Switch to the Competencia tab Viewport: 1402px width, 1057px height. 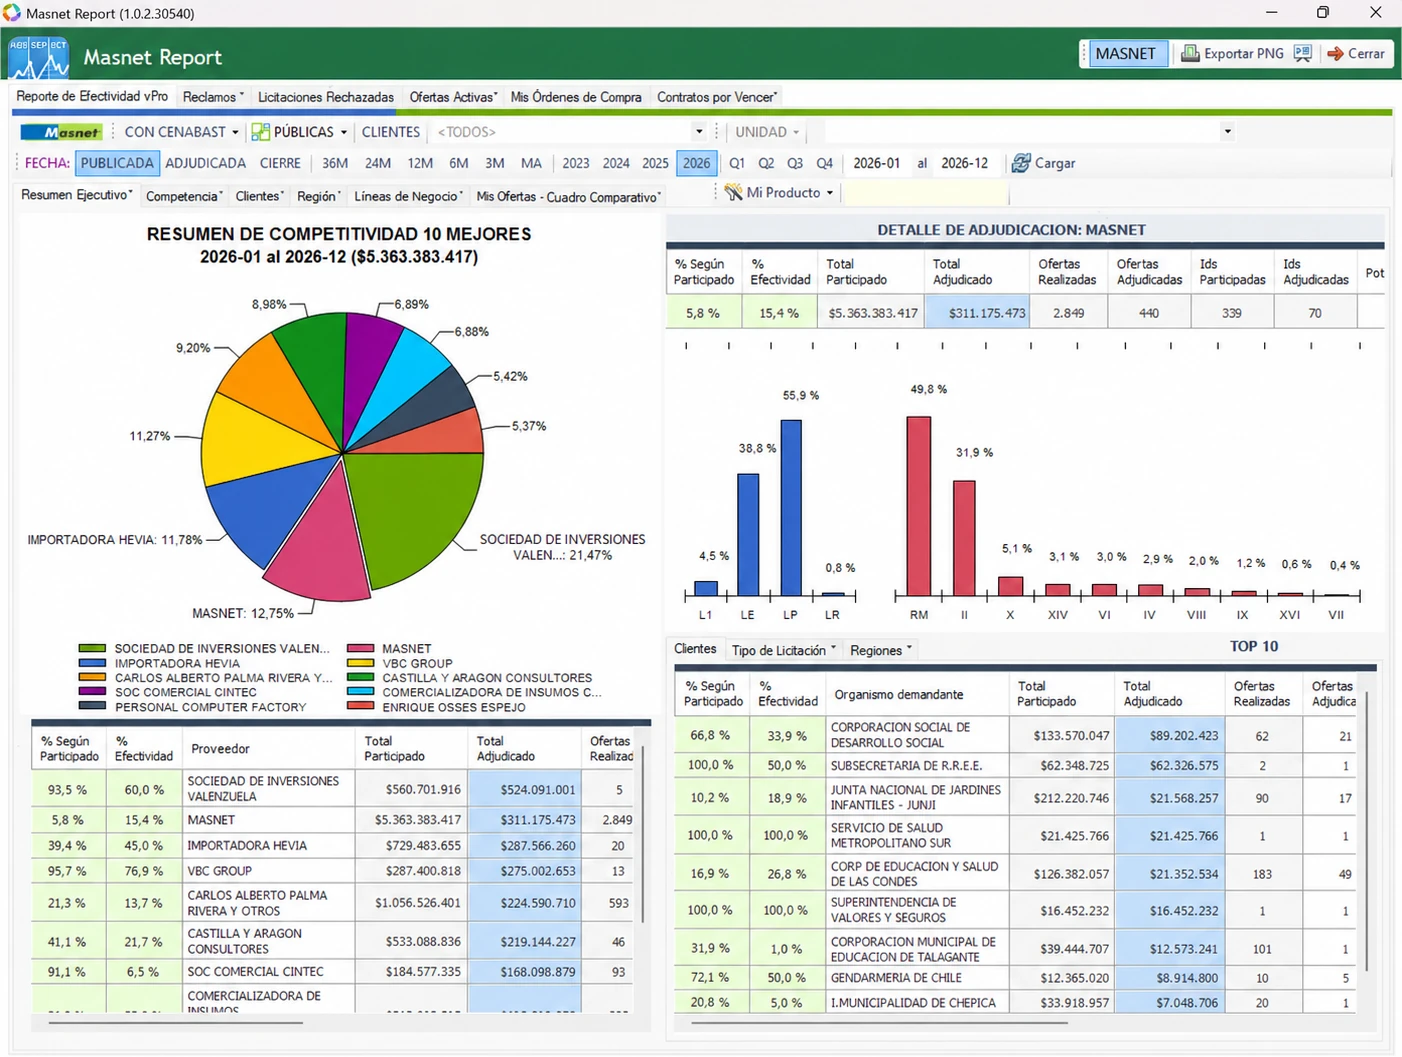coord(184,196)
